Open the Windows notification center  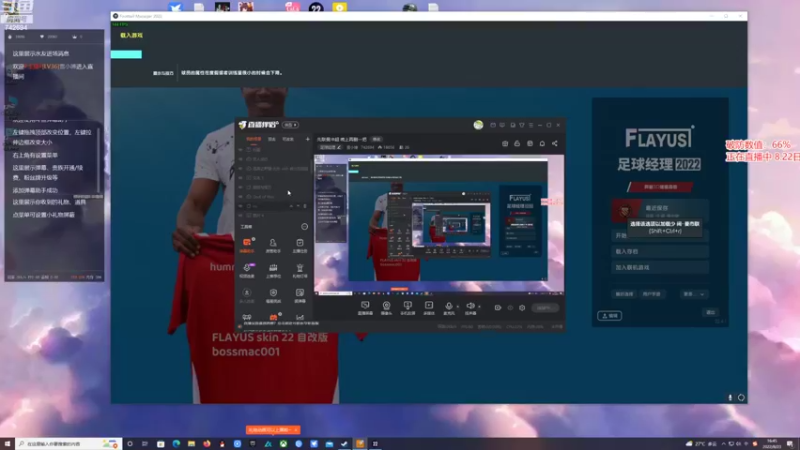coord(790,444)
